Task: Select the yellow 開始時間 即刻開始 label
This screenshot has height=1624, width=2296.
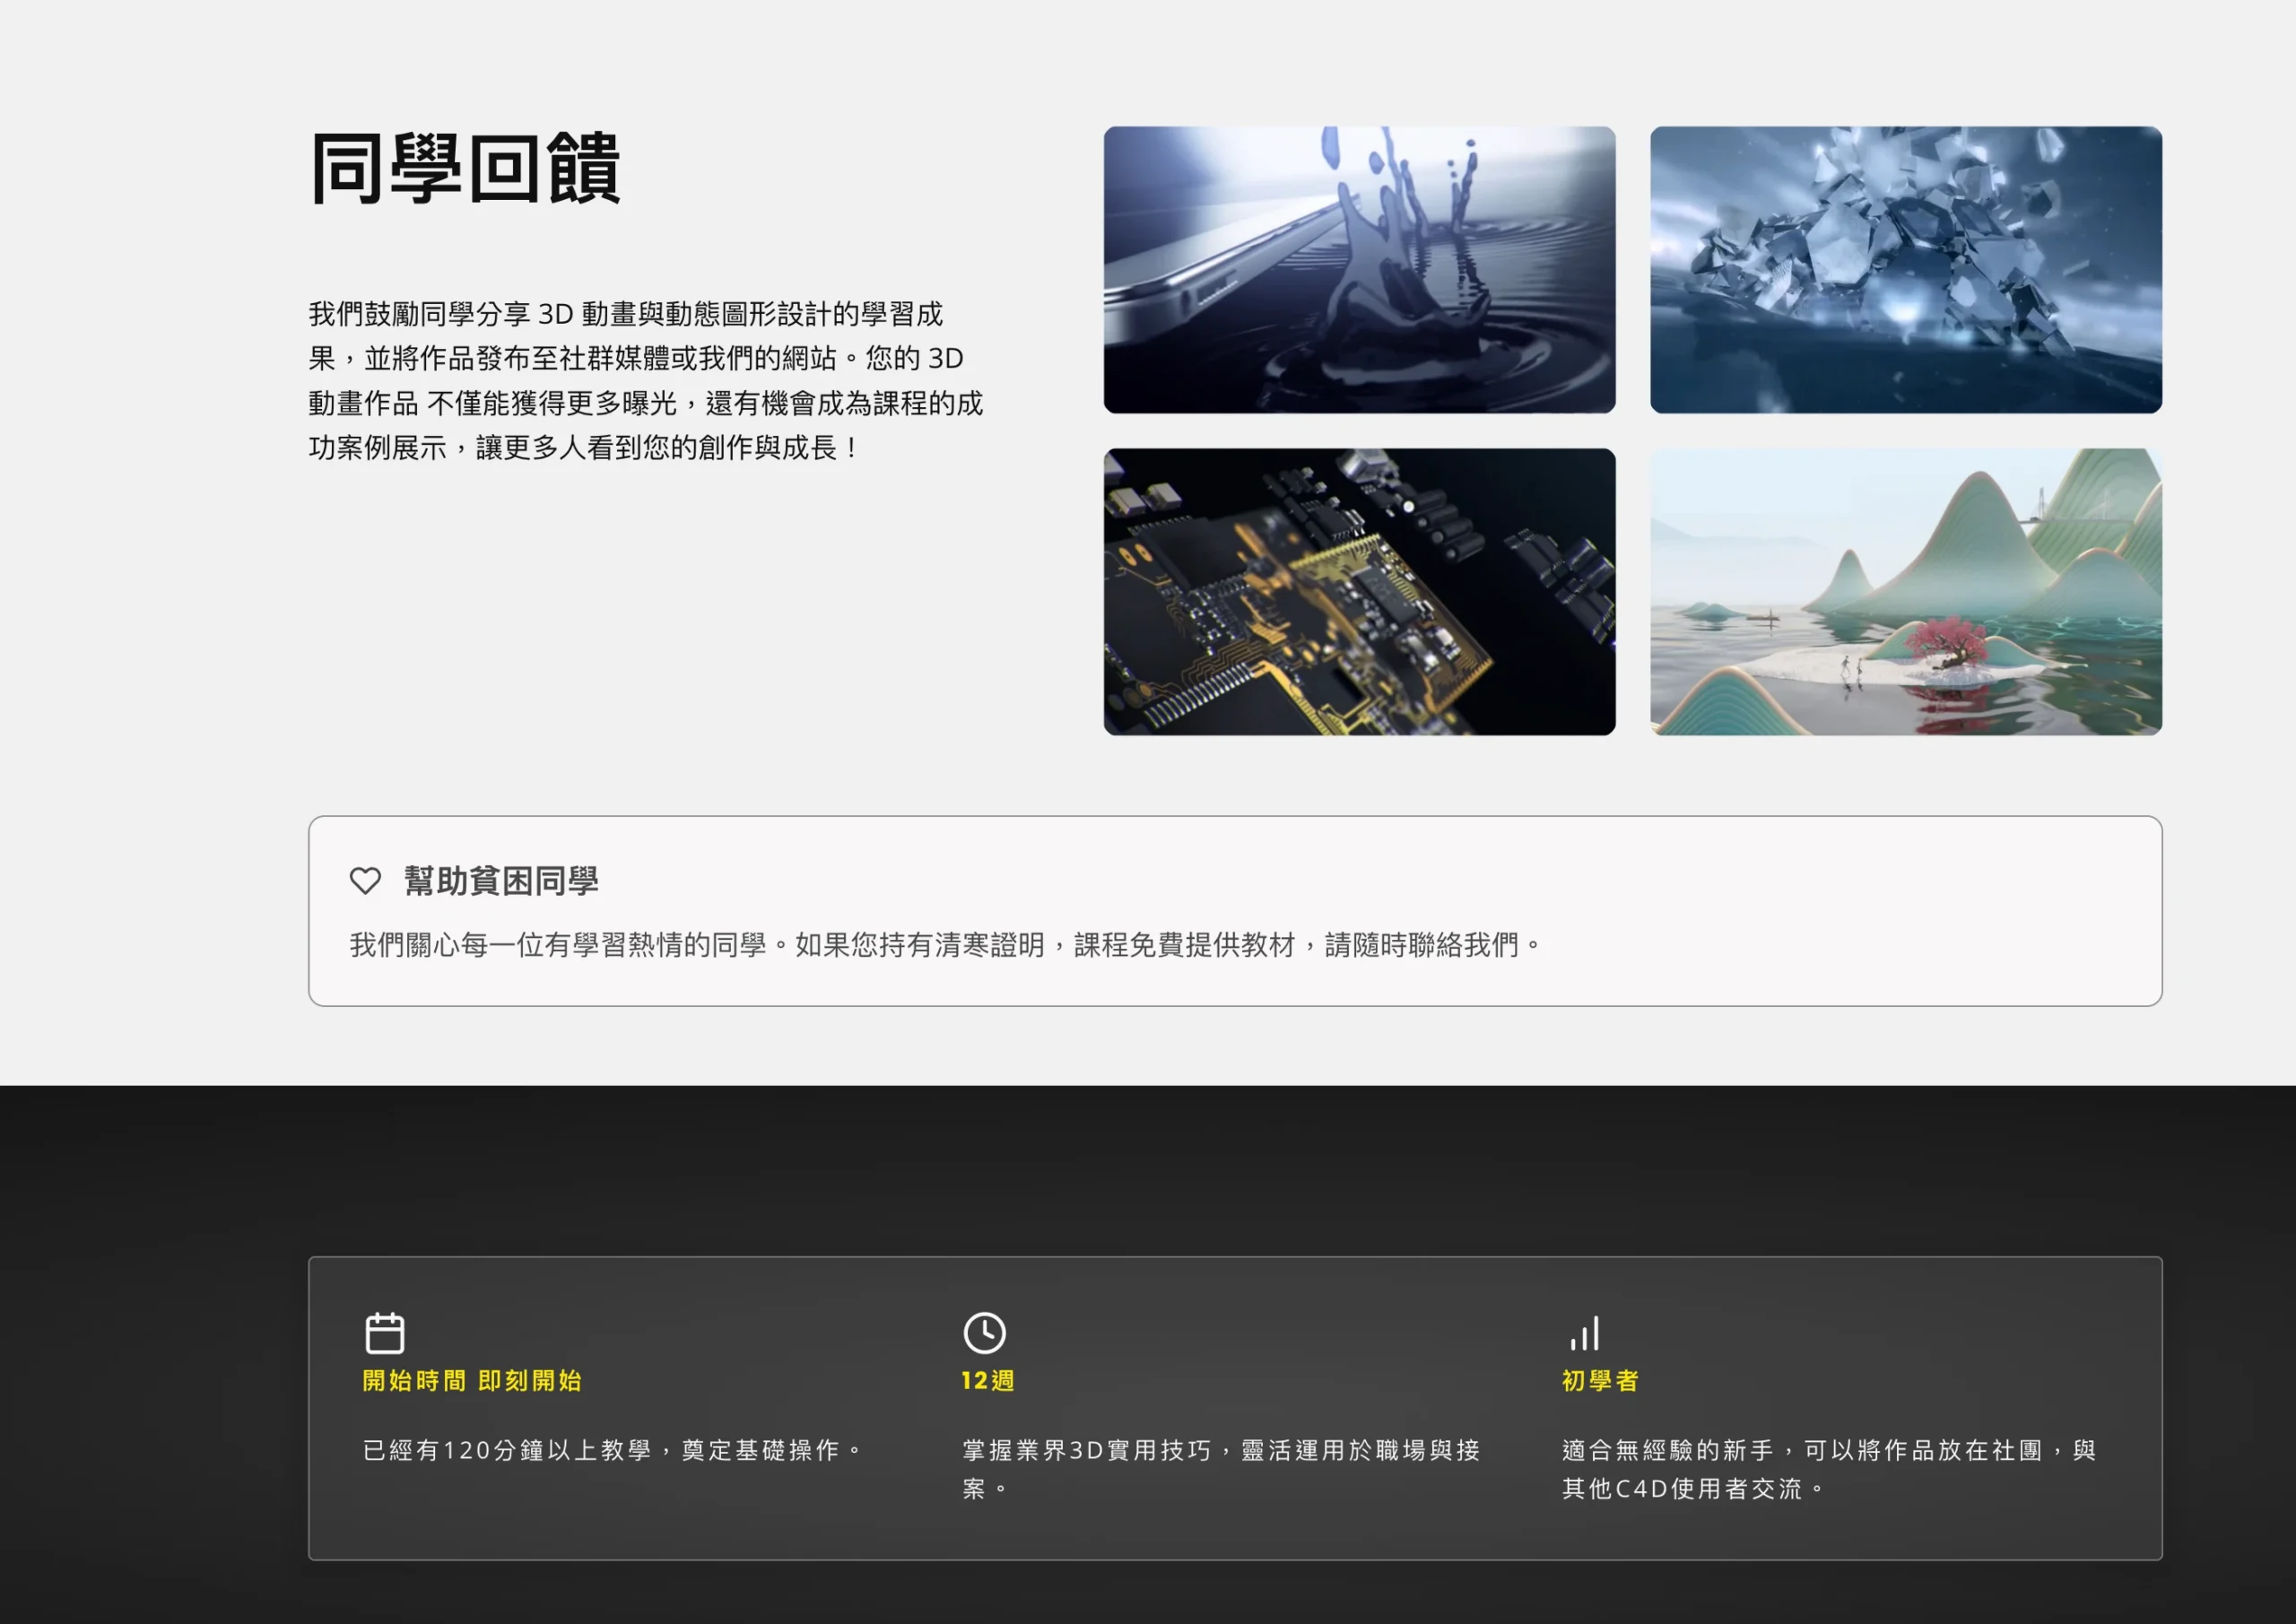Action: tap(472, 1381)
